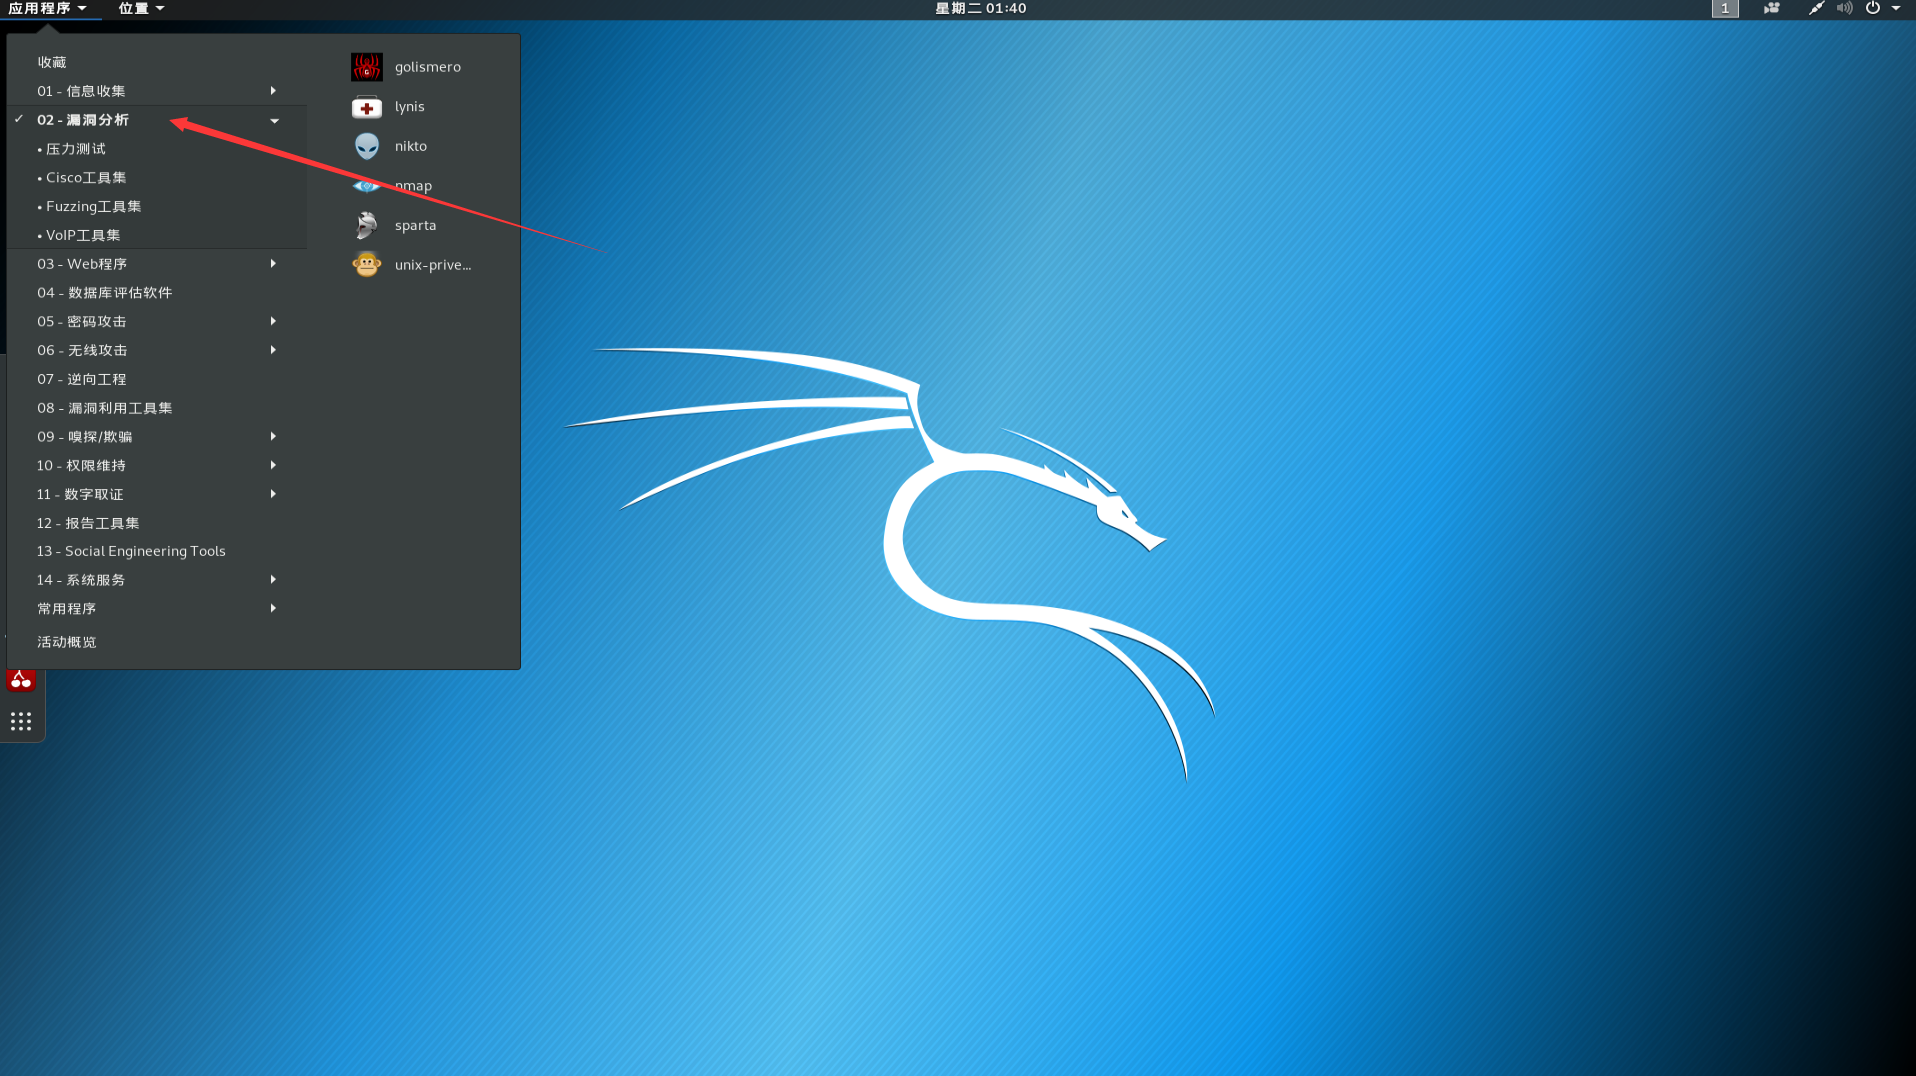Expand the arrow next to 常用程序
Screen dimensions: 1916x1076
[273, 608]
